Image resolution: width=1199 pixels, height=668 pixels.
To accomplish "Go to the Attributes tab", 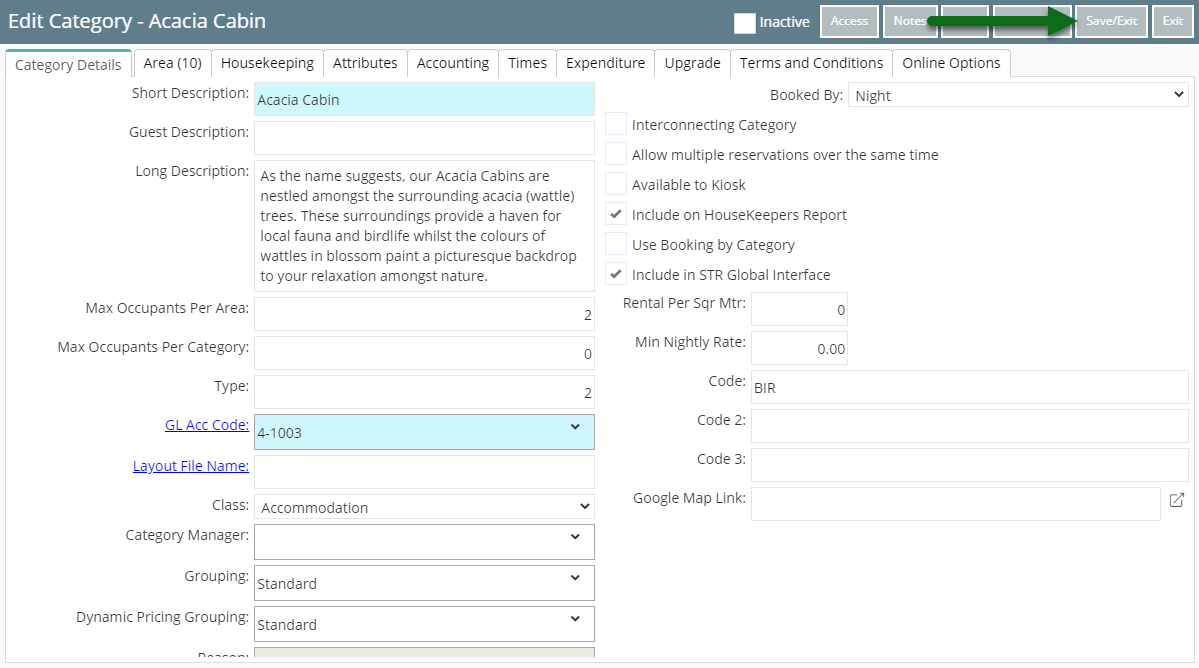I will click(x=366, y=63).
